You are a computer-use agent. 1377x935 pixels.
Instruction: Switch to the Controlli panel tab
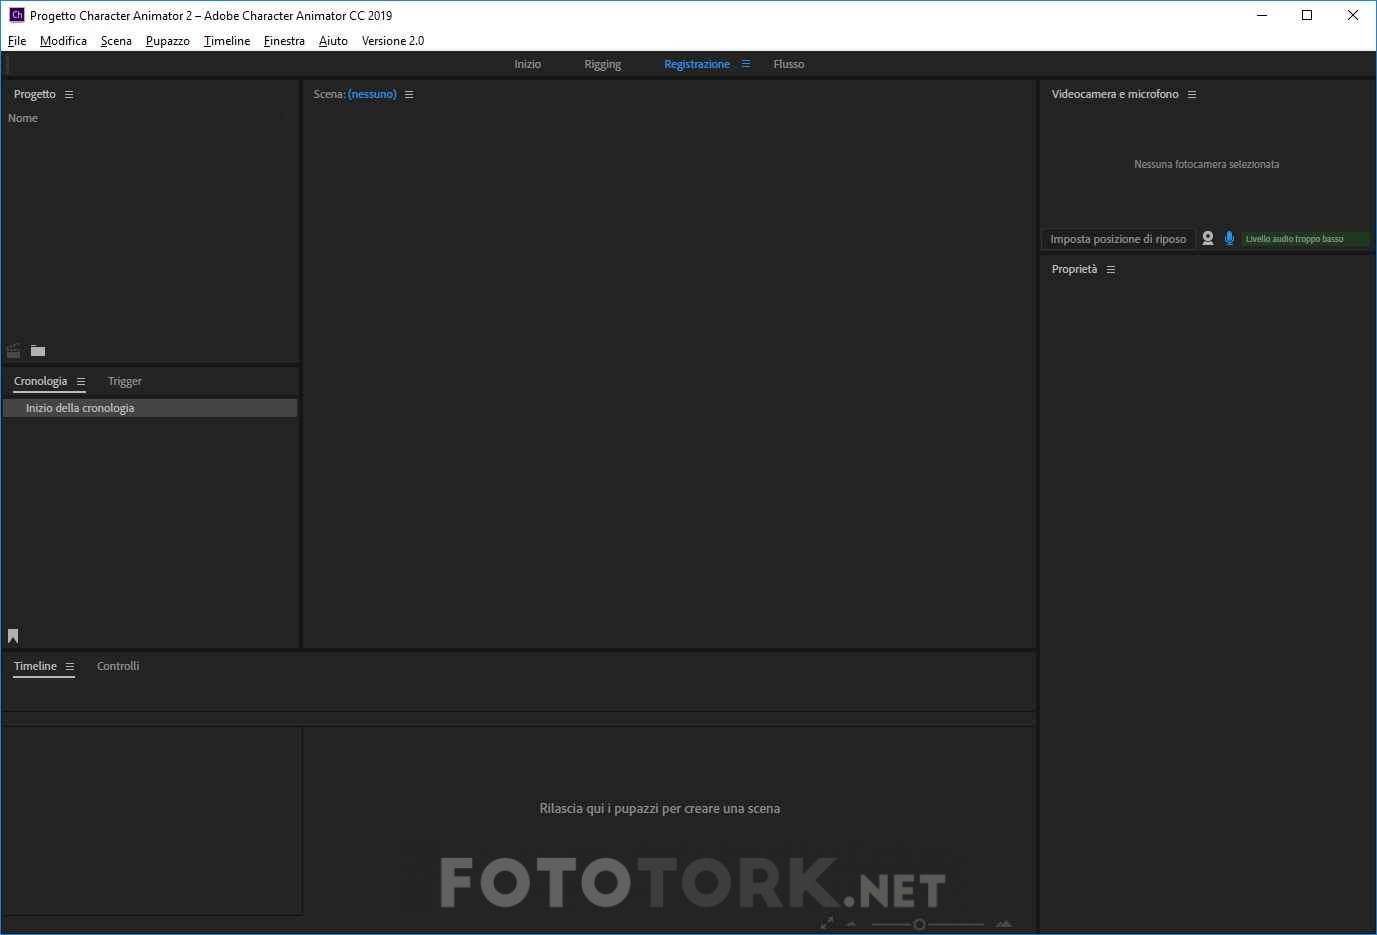118,666
